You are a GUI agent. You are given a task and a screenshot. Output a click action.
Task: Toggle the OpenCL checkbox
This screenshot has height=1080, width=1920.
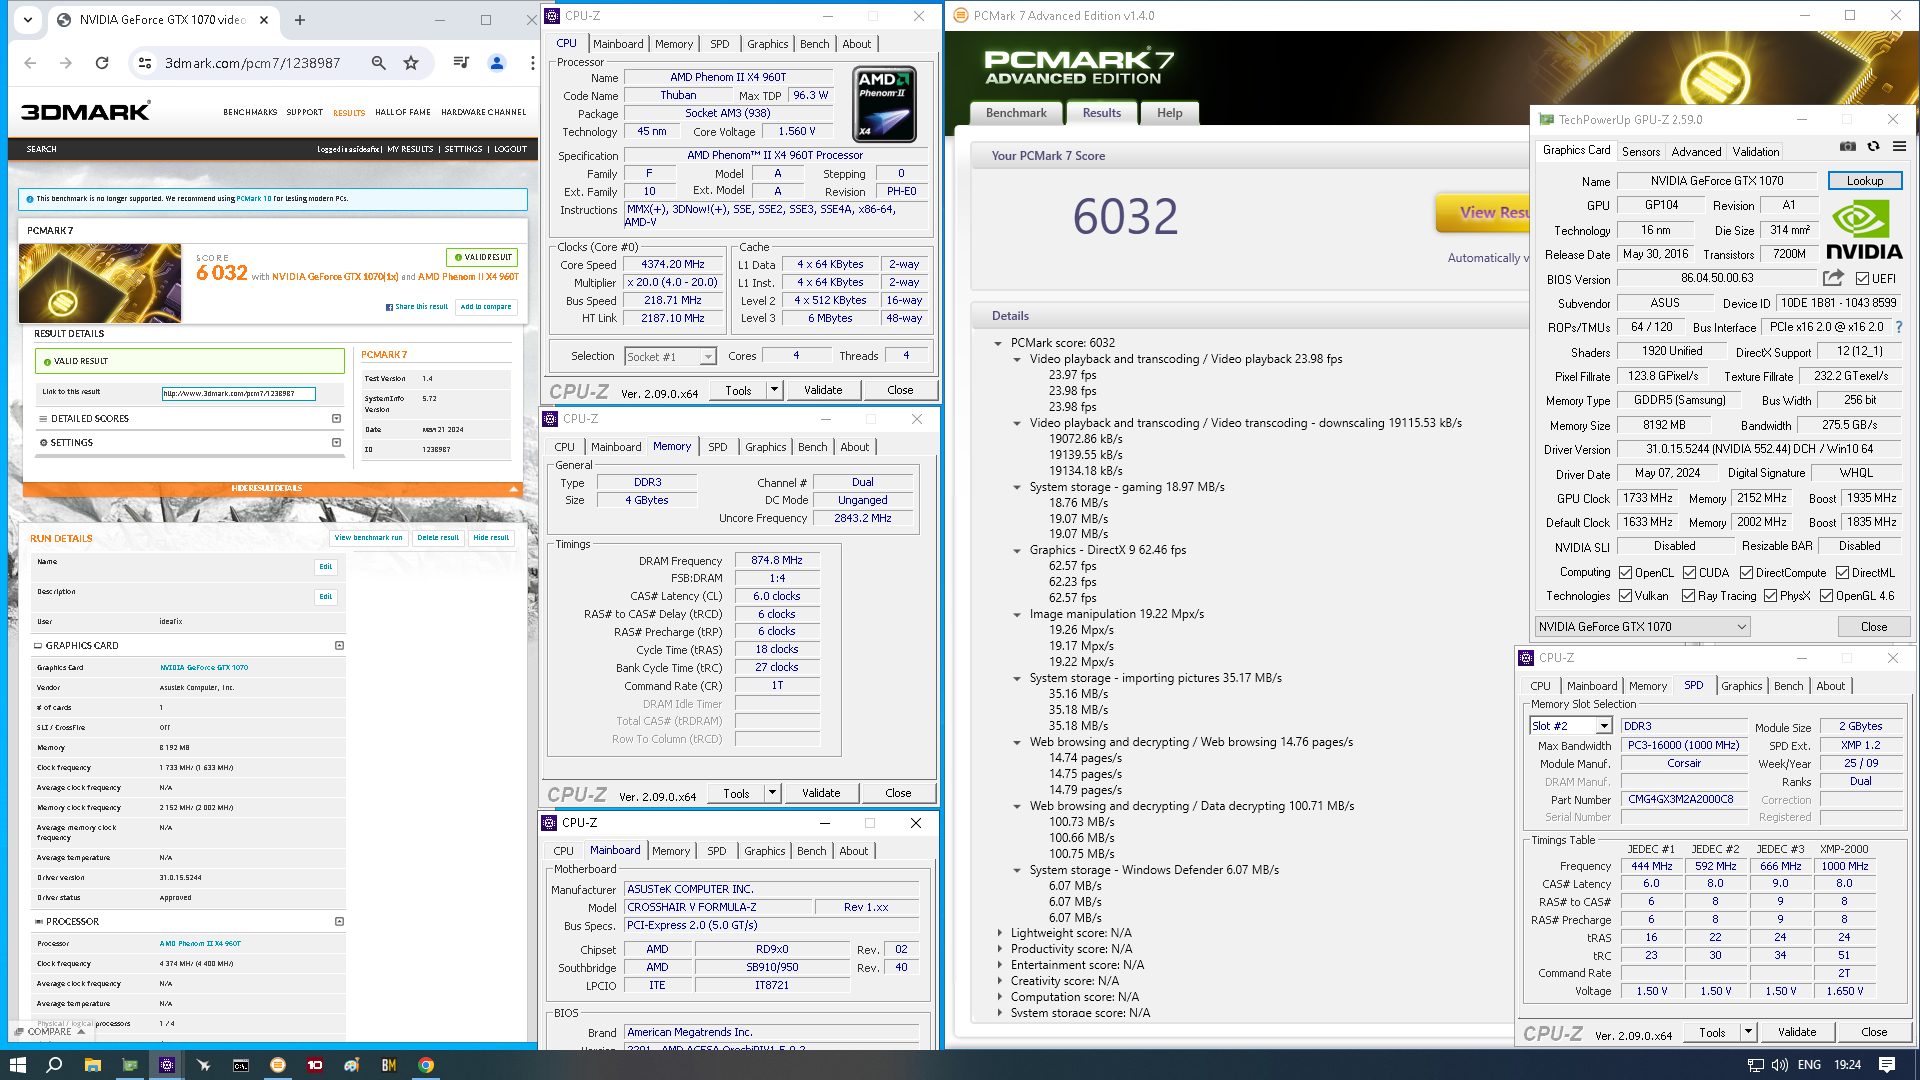pos(1626,573)
